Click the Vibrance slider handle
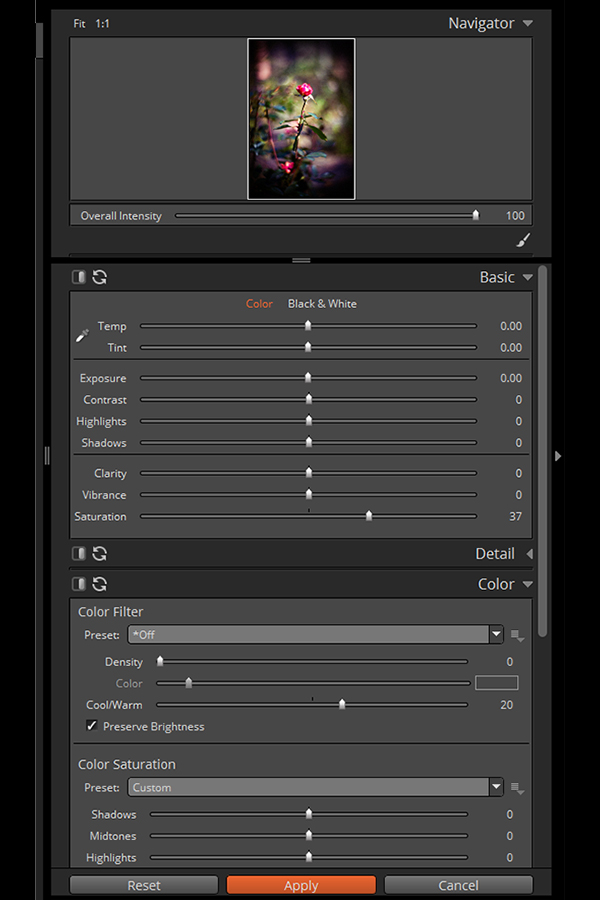This screenshot has height=900, width=600. pos(309,494)
